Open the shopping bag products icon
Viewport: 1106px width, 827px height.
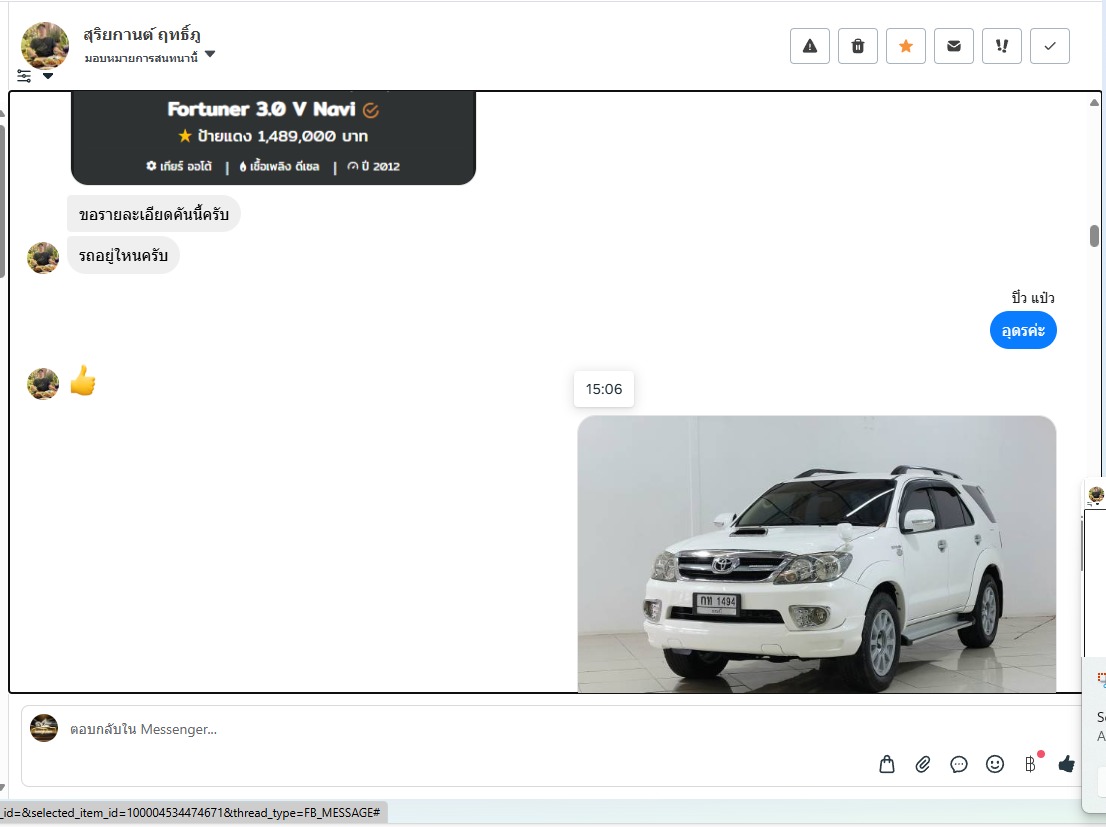(x=887, y=764)
